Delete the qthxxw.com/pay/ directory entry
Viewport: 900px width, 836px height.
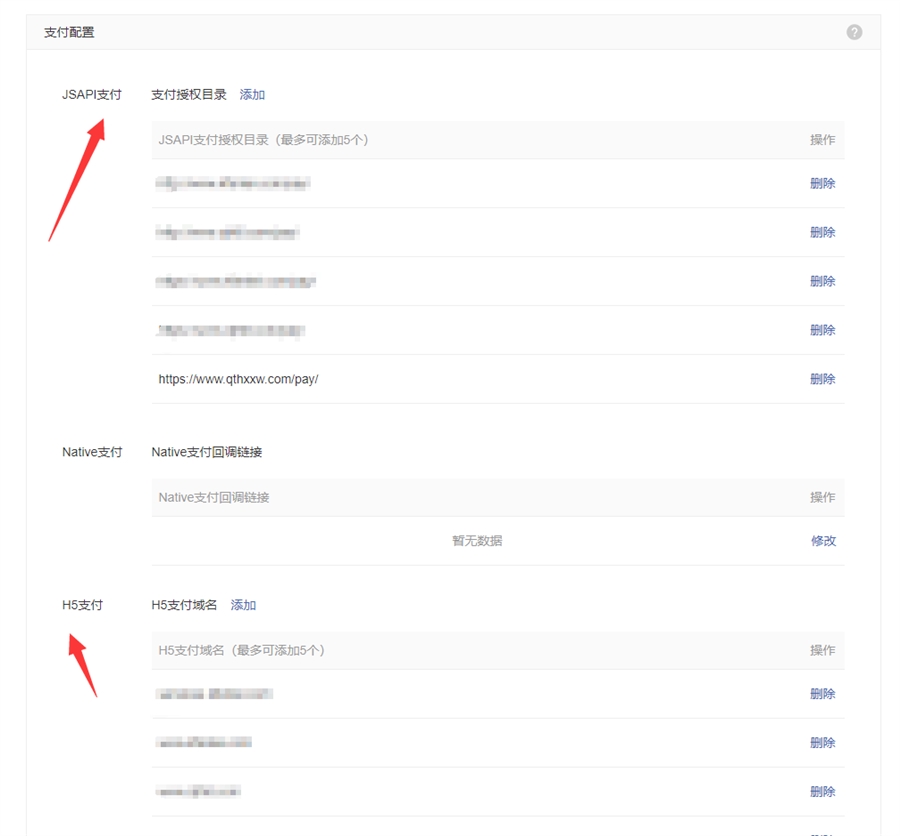[x=822, y=380]
